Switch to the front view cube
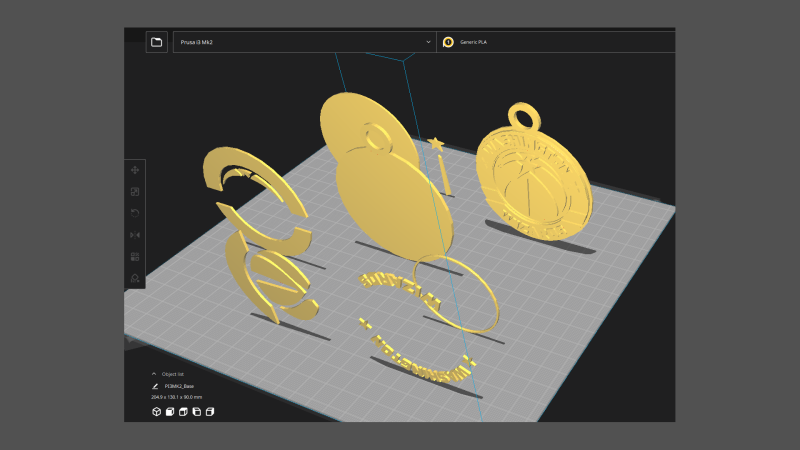Image resolution: width=800 pixels, height=450 pixels. click(170, 411)
